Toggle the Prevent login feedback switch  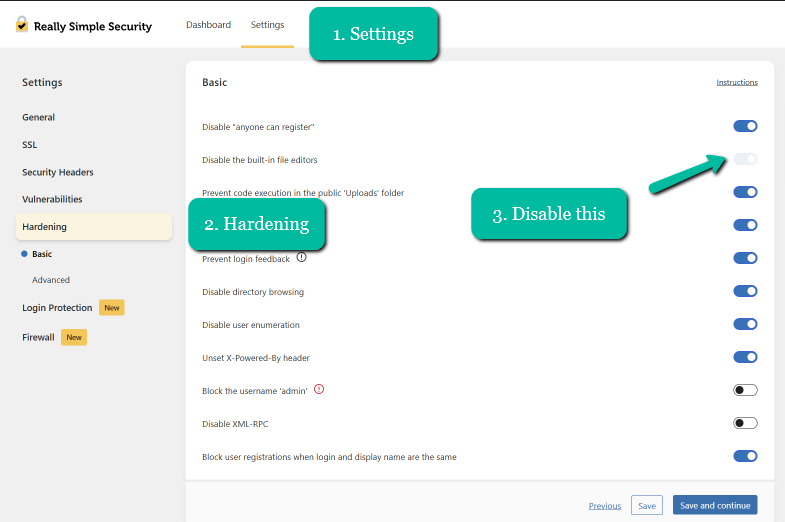coord(745,258)
